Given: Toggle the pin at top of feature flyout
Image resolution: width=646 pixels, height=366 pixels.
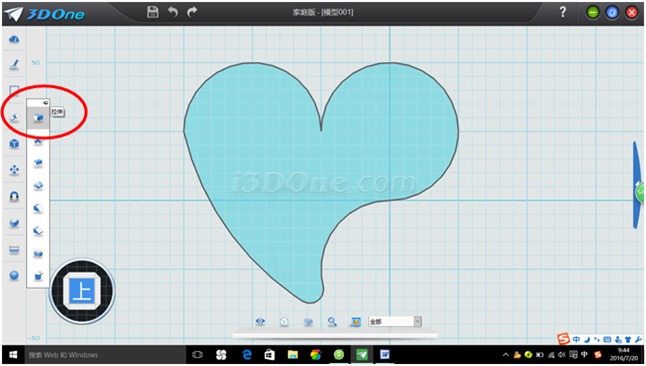Looking at the screenshot, I should tap(45, 102).
